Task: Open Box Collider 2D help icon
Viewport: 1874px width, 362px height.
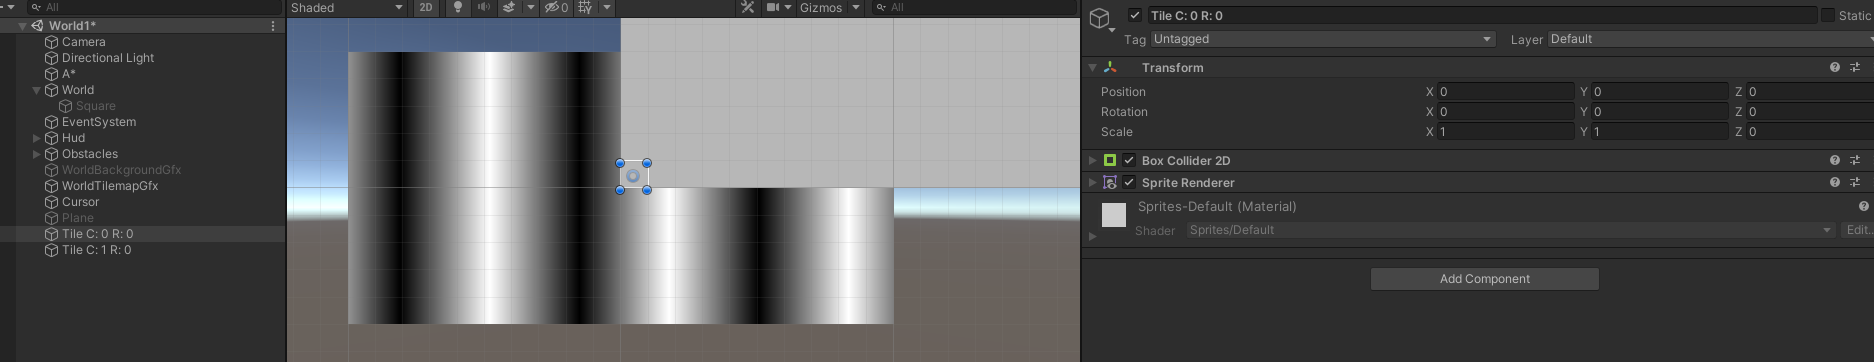Action: coord(1835,160)
